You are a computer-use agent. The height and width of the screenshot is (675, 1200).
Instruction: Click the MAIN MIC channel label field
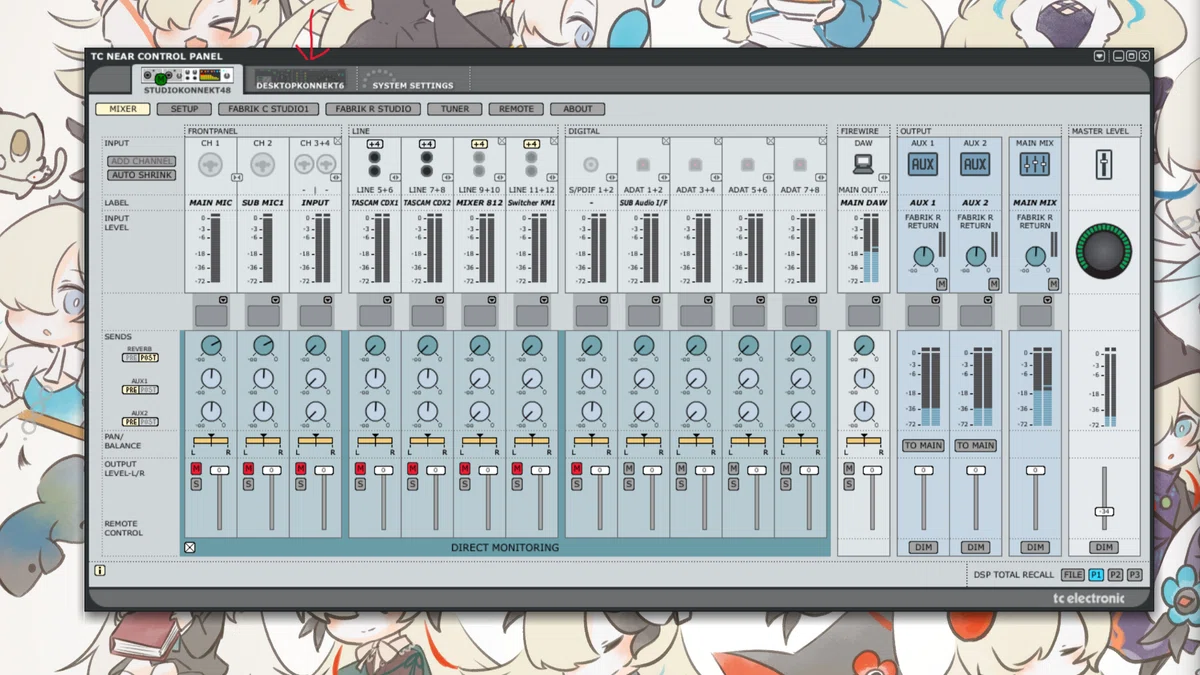click(x=210, y=202)
